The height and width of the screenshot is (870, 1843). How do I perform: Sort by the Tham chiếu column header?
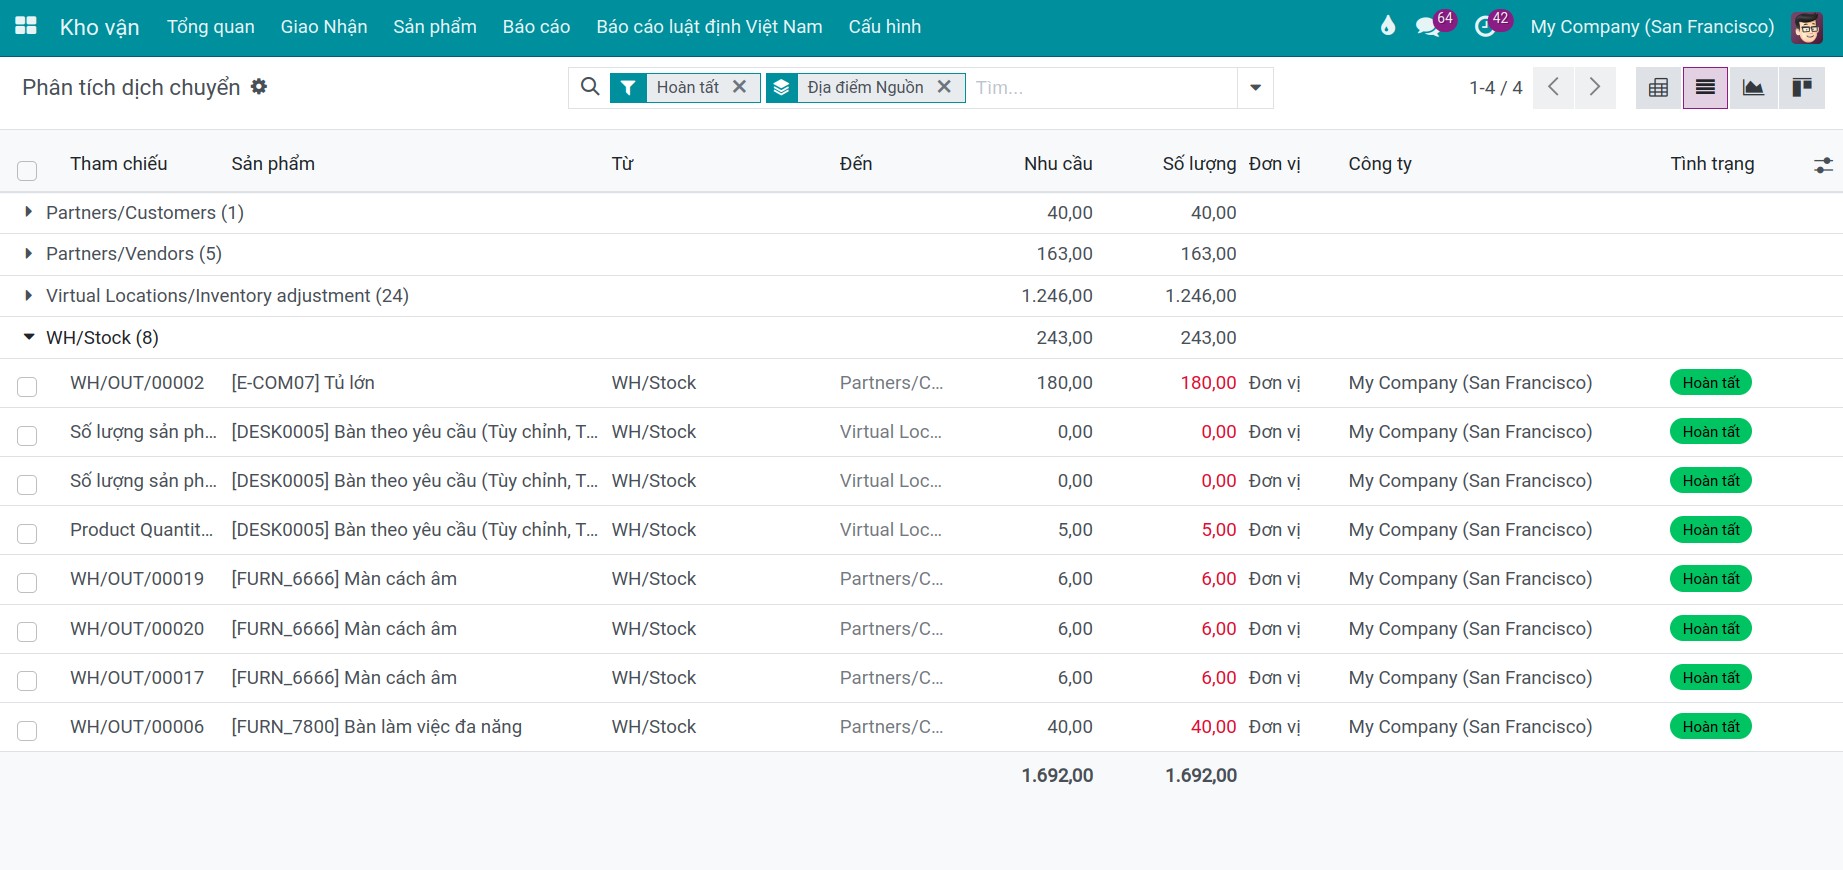[x=119, y=164]
